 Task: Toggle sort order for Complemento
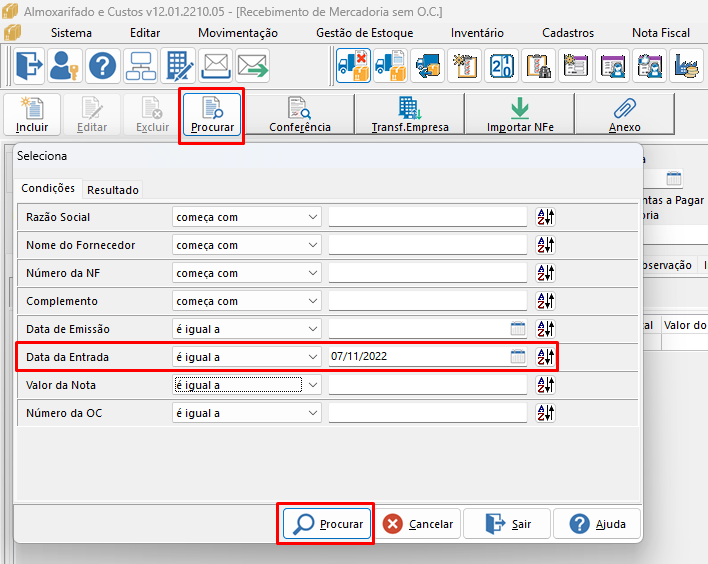coord(545,301)
